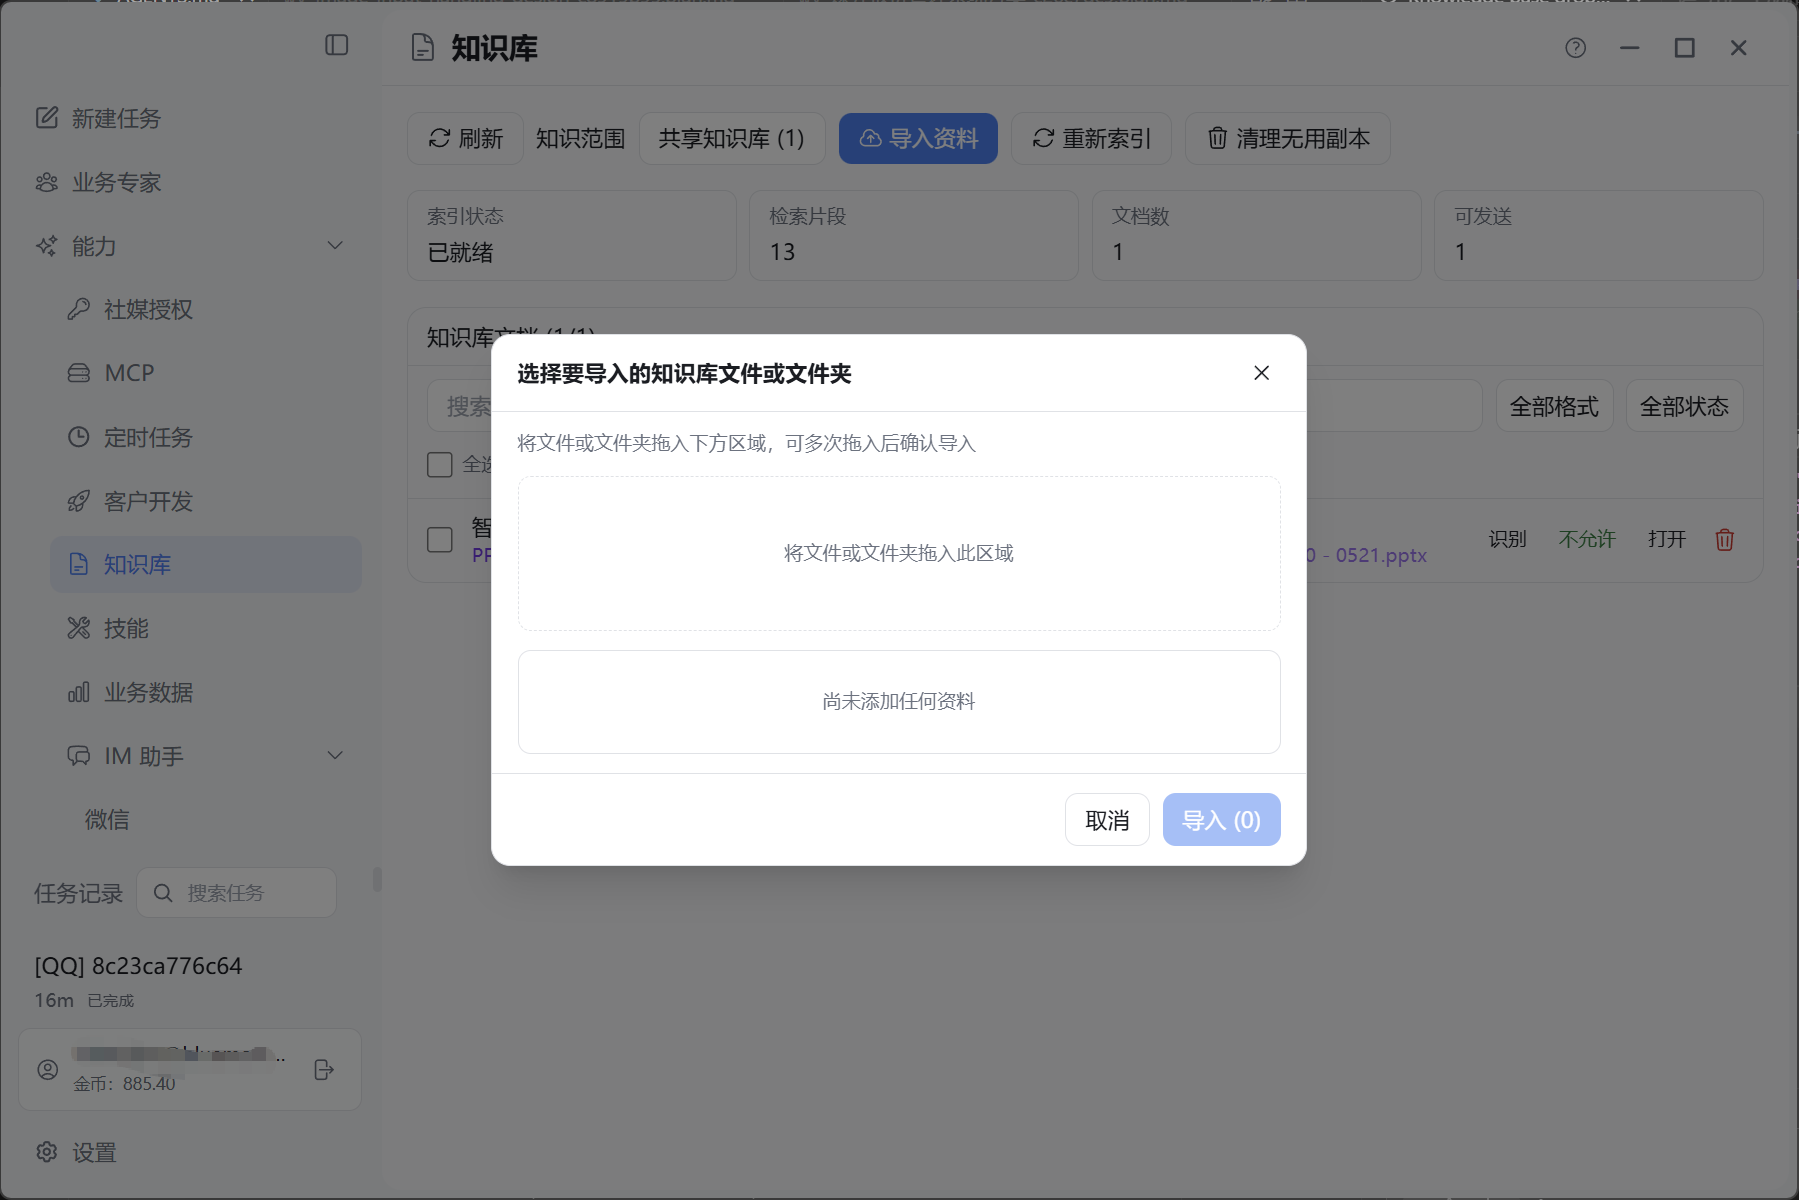This screenshot has width=1799, height=1200.
Task: Open 共享知识库 (1)
Action: pyautogui.click(x=732, y=138)
